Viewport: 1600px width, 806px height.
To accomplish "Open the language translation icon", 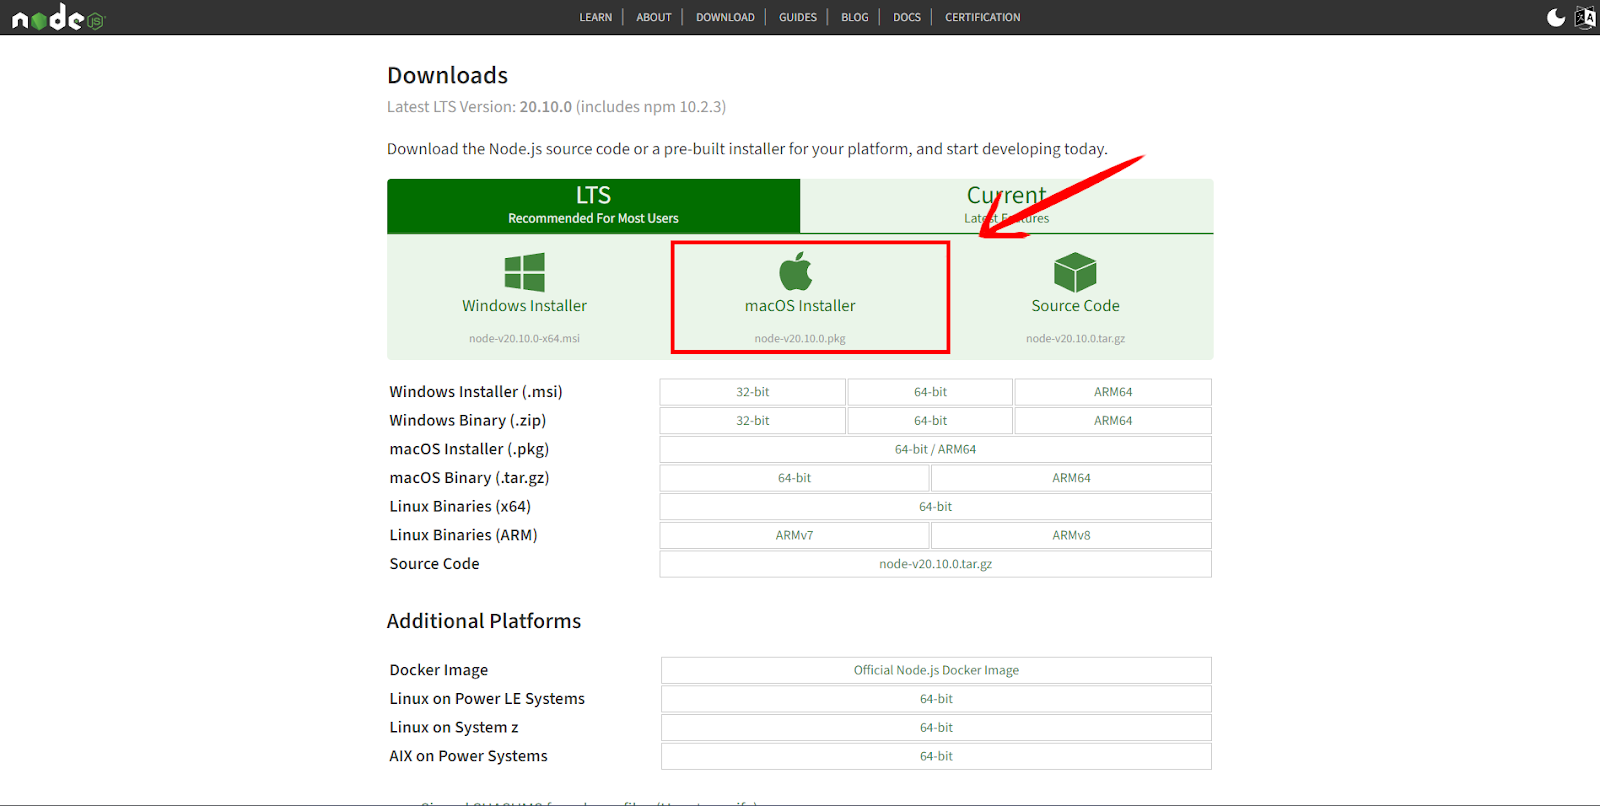I will tap(1585, 17).
